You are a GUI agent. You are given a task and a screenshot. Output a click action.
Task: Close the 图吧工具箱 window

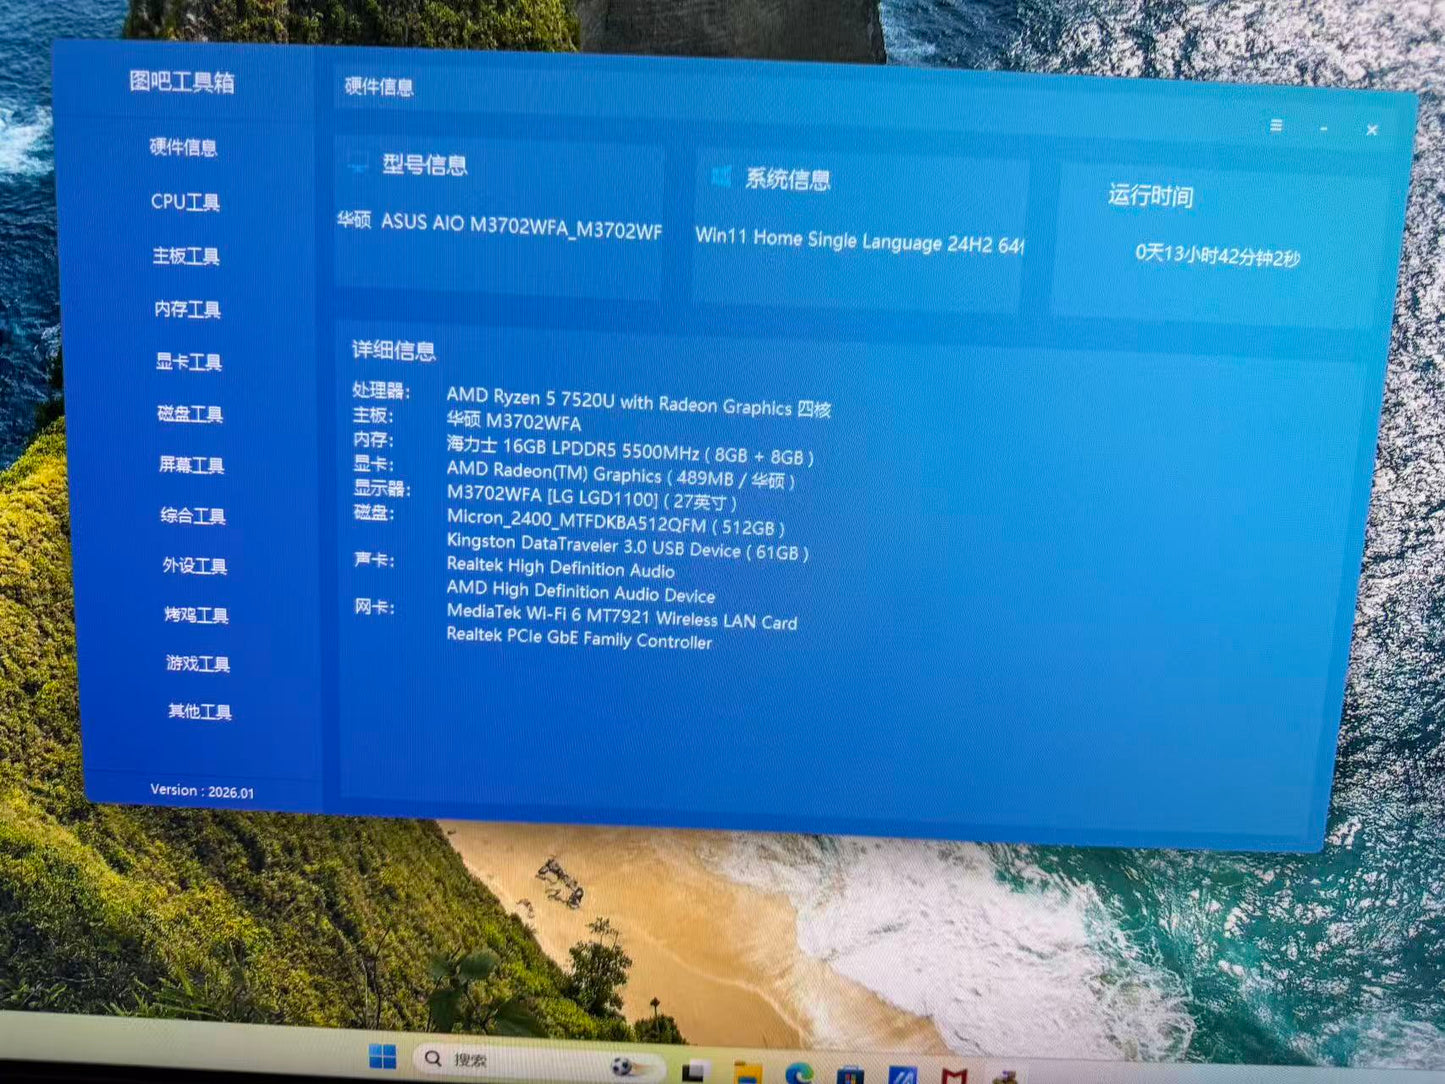click(1372, 130)
